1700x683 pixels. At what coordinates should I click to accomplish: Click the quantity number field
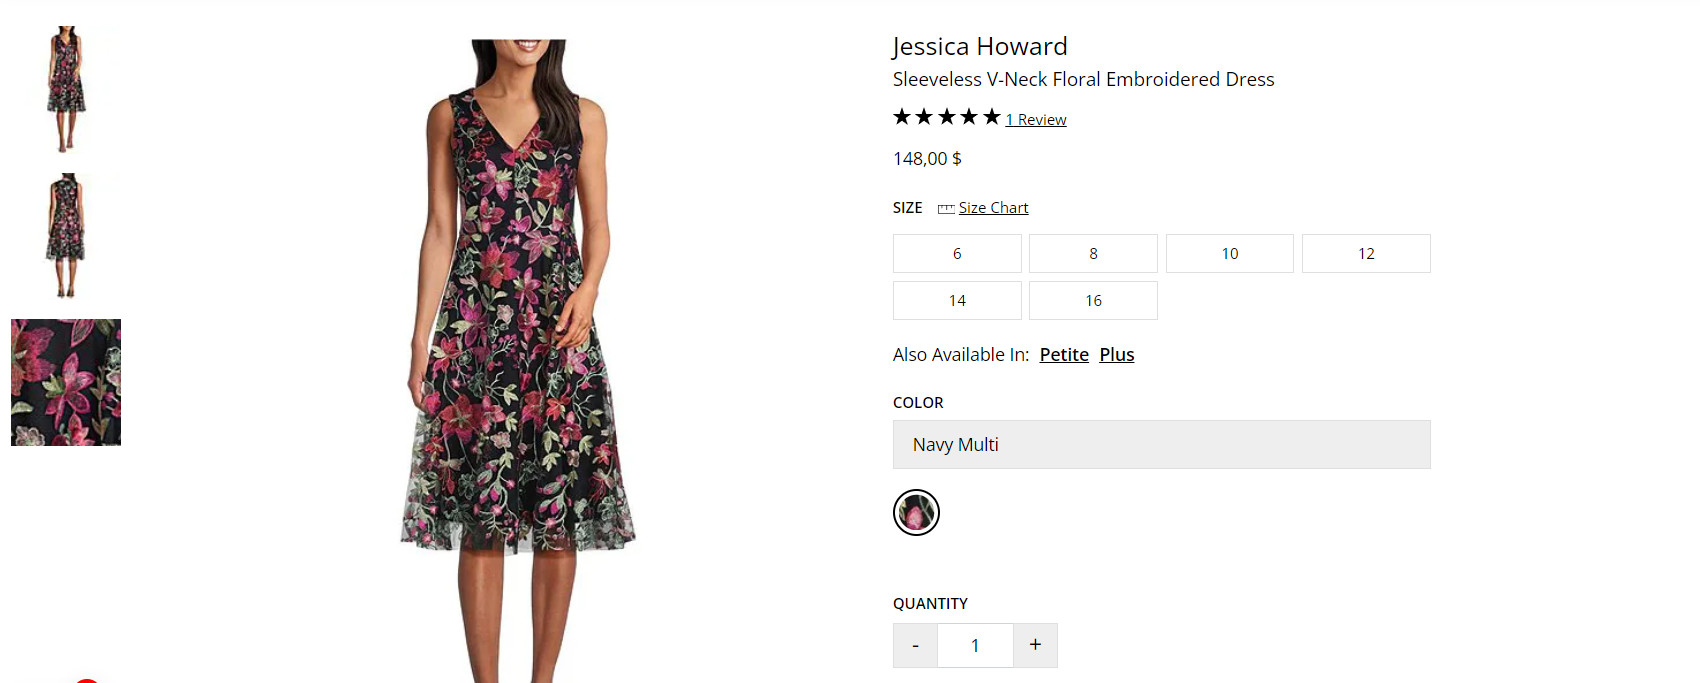(975, 646)
